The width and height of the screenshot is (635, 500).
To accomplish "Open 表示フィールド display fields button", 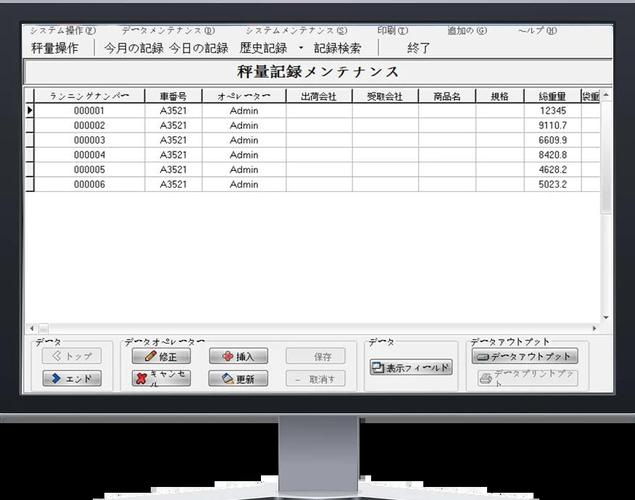I will [x=411, y=367].
